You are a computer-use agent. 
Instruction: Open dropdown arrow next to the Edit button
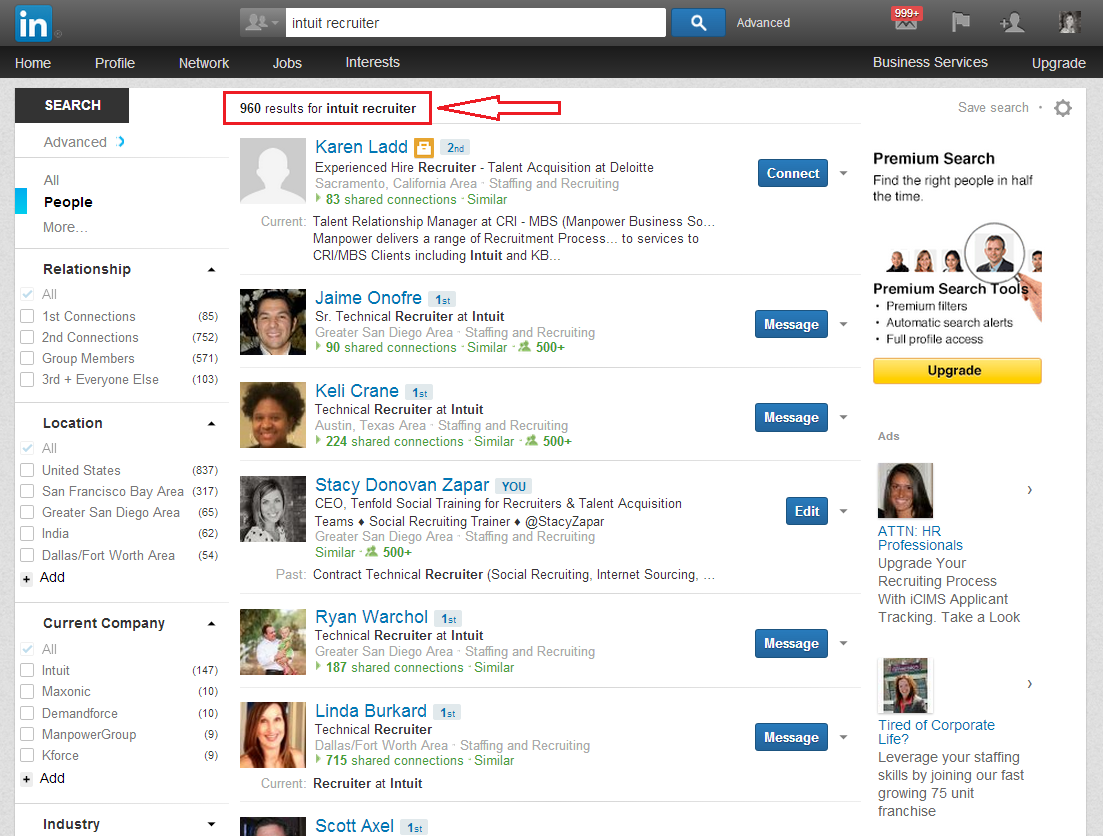[843, 512]
